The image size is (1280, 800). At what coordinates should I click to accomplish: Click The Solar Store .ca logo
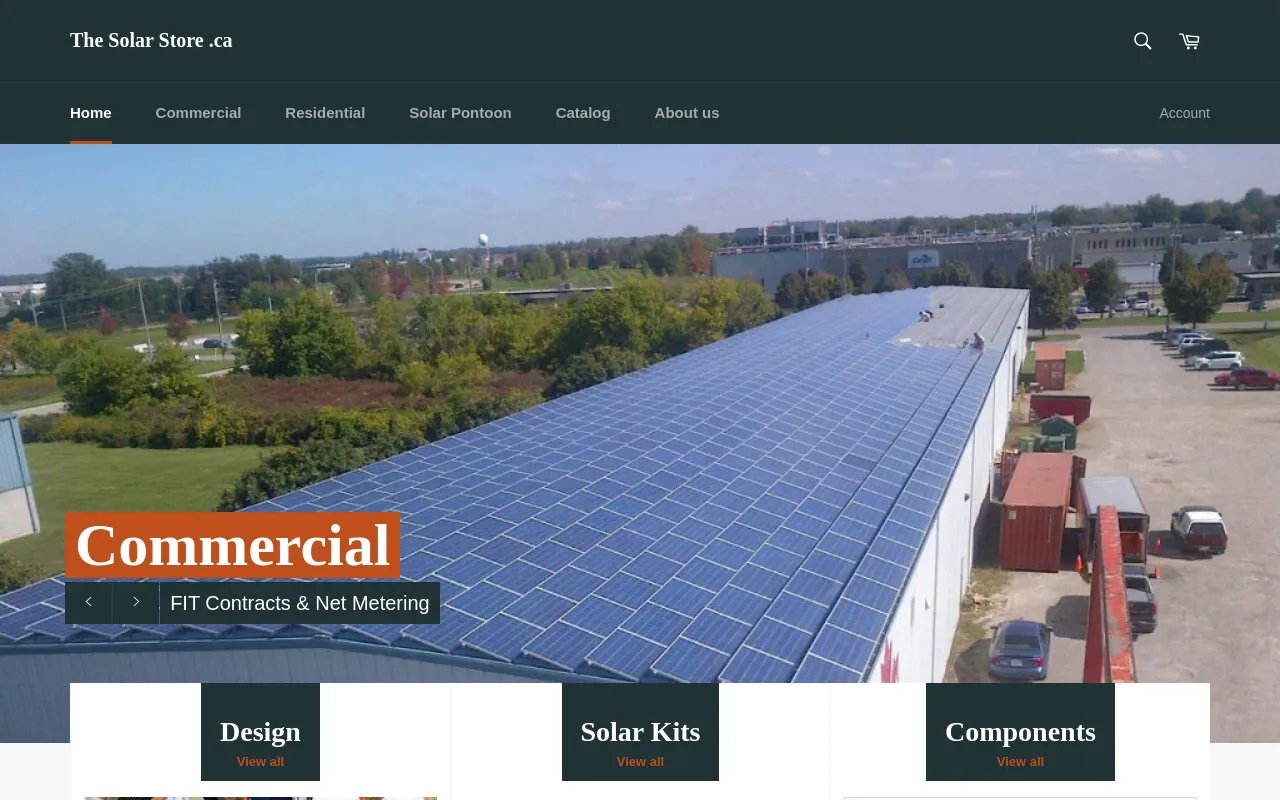point(151,40)
